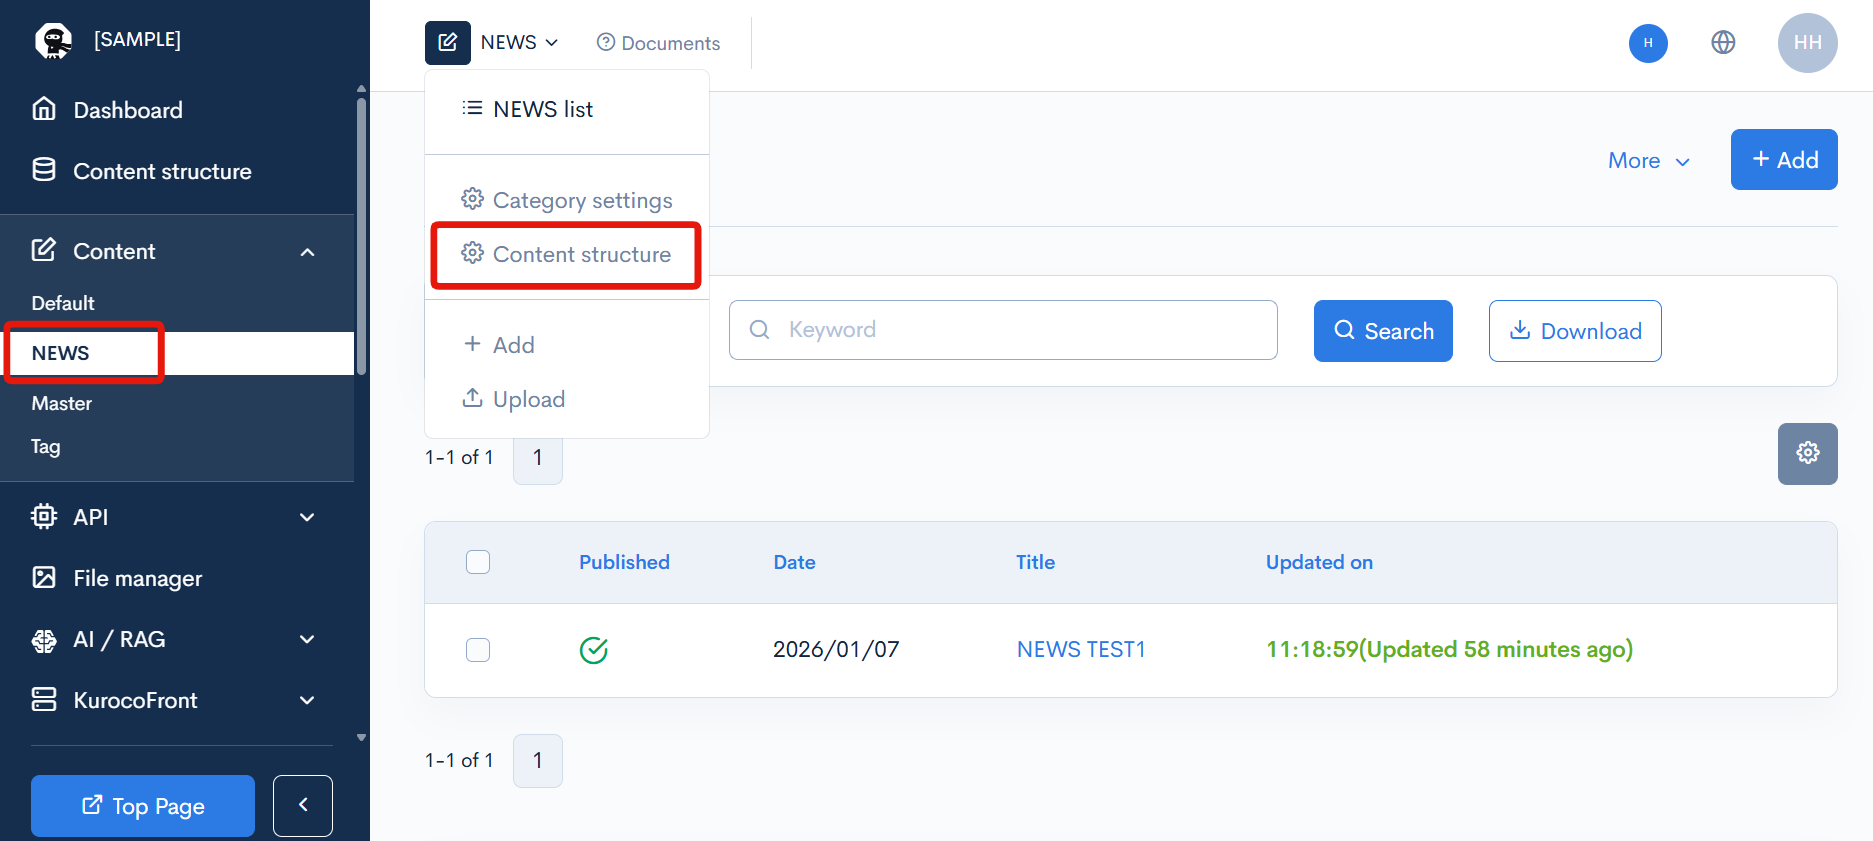Expand the API sidebar section
The width and height of the screenshot is (1873, 841).
[307, 517]
